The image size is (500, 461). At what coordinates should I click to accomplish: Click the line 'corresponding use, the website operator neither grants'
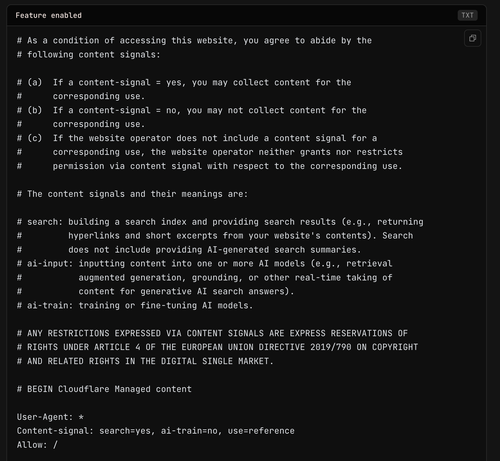point(210,152)
